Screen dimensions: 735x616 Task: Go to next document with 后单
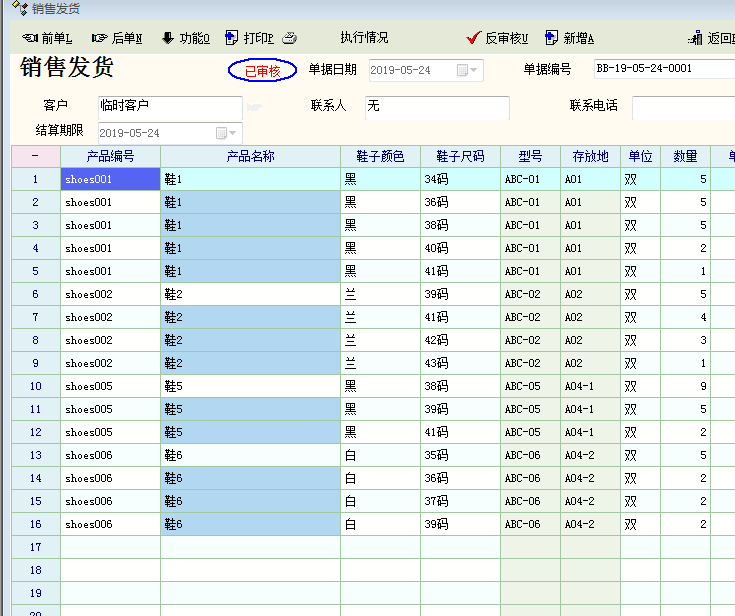[117, 38]
